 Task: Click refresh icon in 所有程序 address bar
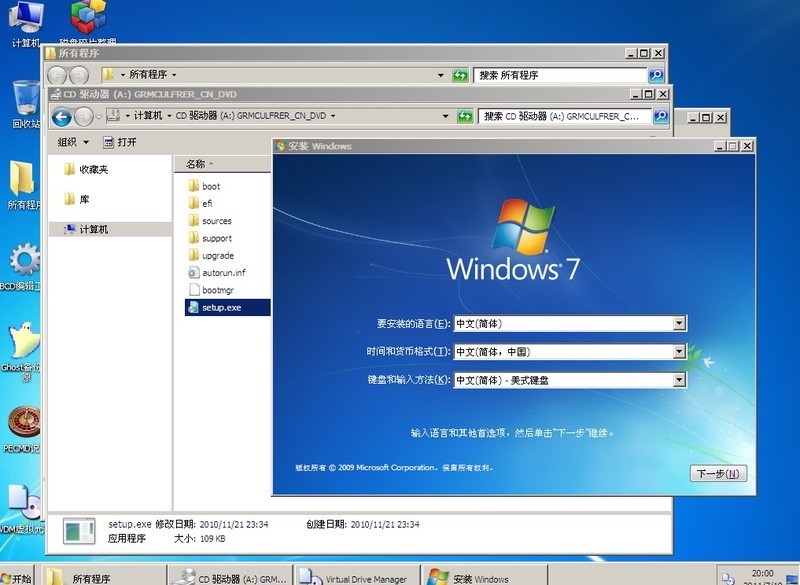(460, 75)
